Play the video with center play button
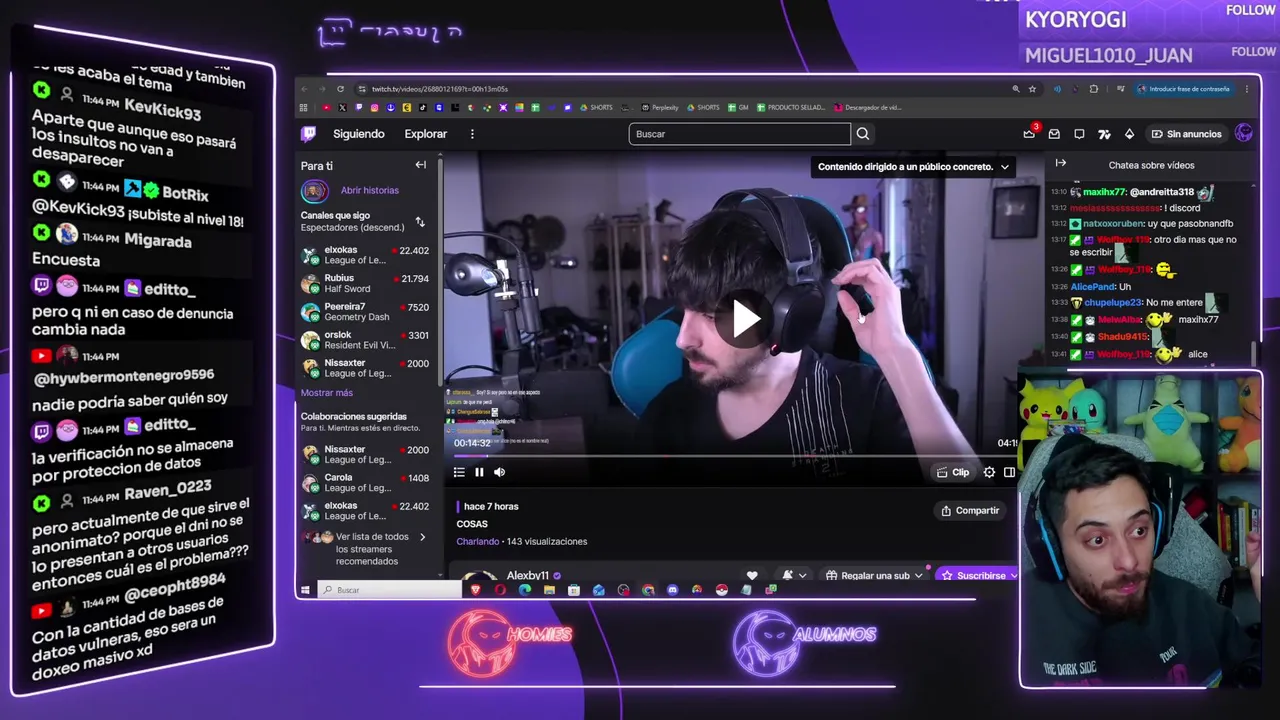The image size is (1280, 720). tap(745, 319)
